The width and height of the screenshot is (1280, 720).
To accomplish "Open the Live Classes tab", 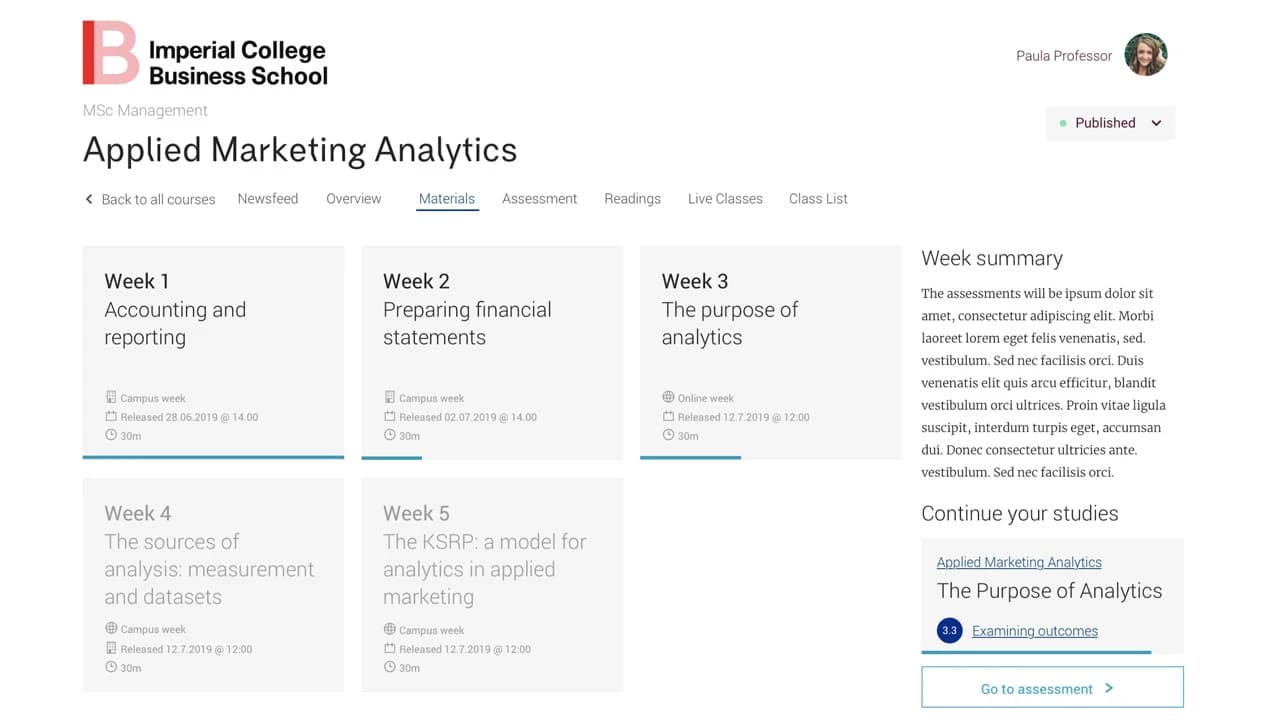I will click(725, 199).
